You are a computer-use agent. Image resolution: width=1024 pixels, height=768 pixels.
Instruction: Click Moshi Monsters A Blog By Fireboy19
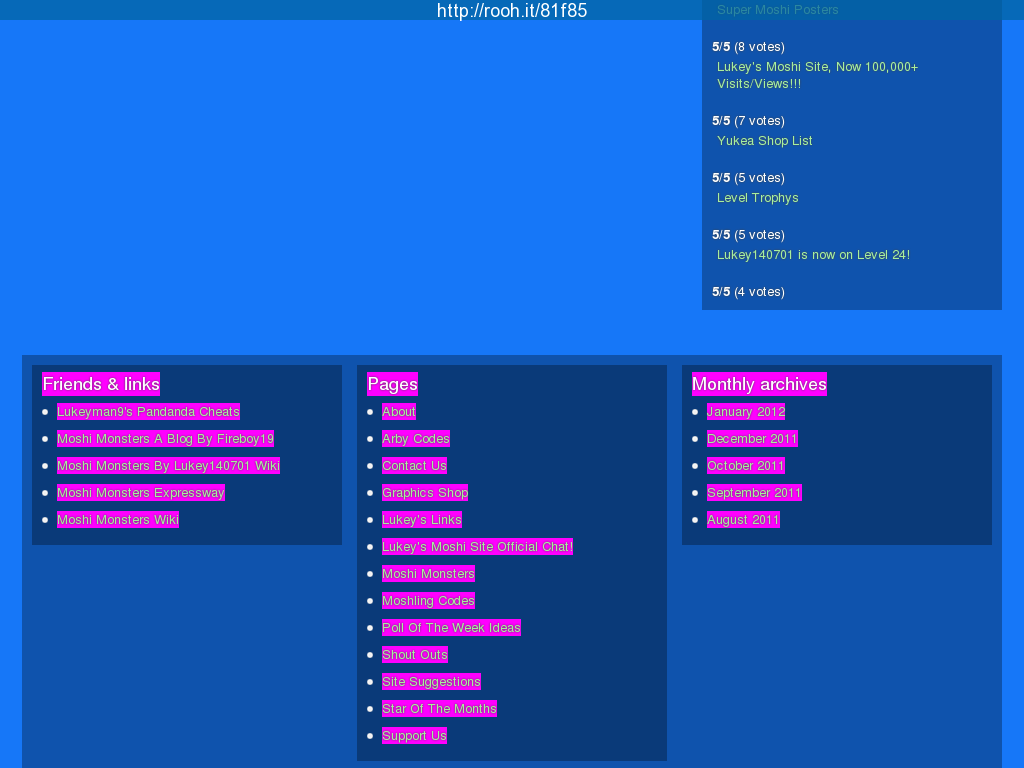(165, 439)
